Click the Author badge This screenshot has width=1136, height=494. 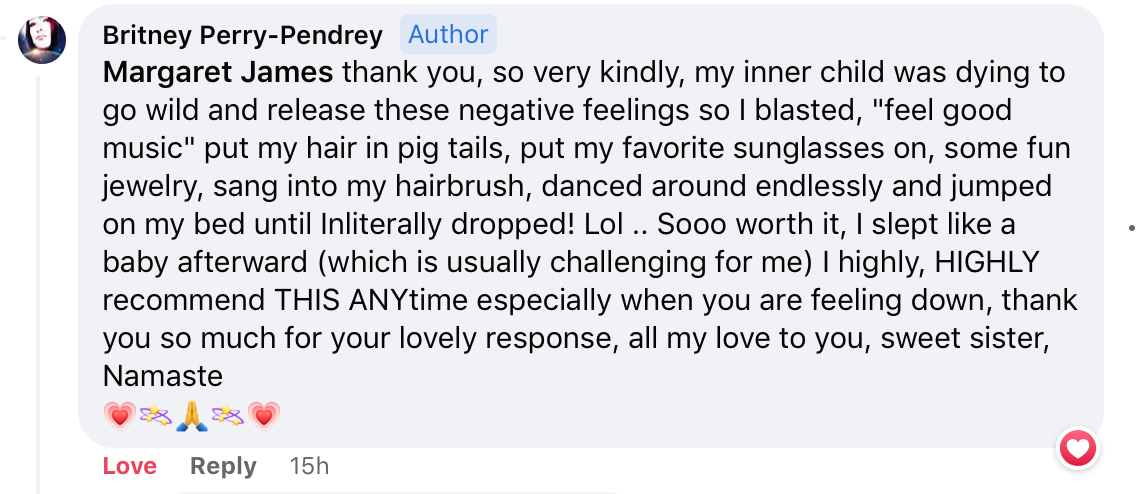tap(448, 35)
